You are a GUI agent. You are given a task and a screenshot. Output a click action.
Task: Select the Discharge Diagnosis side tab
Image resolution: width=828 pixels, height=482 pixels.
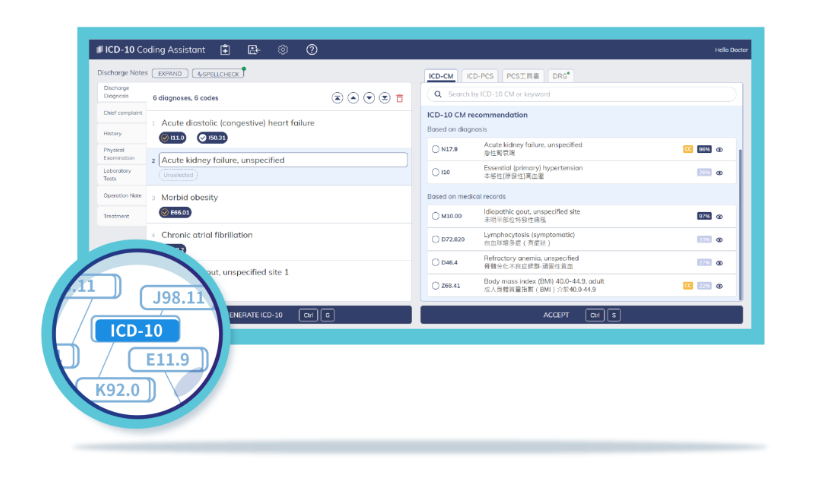[121, 92]
